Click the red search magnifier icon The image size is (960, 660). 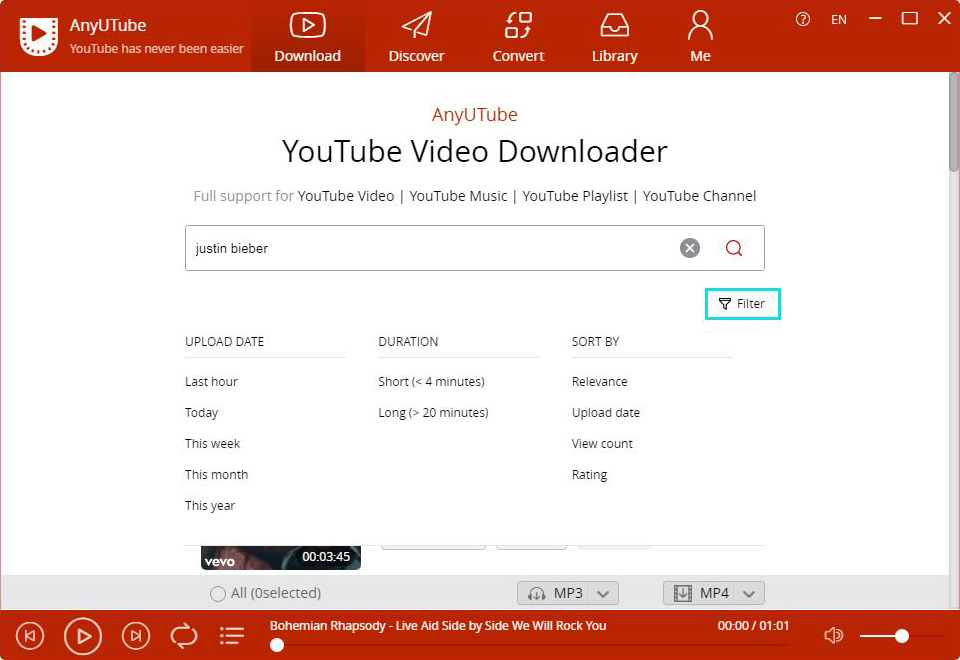click(733, 248)
